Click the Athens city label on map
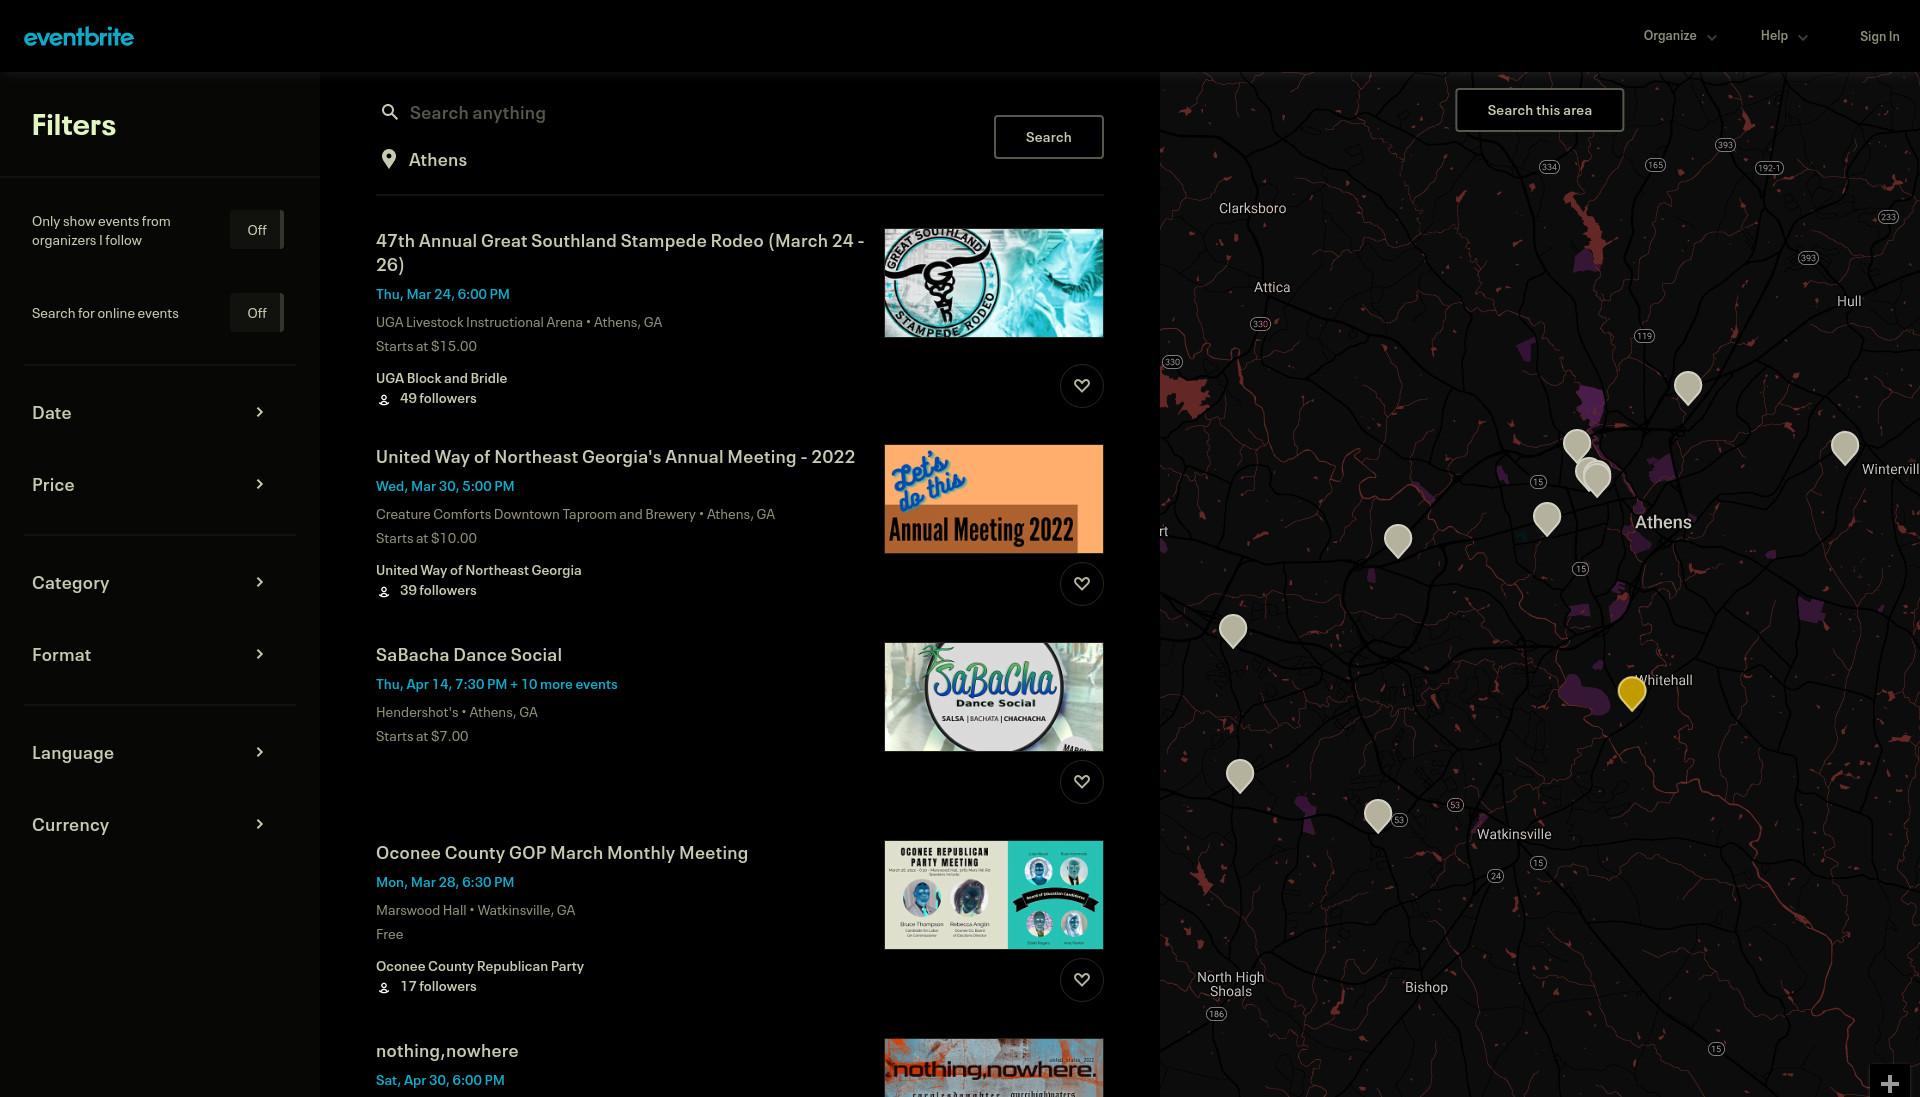 [x=1663, y=522]
